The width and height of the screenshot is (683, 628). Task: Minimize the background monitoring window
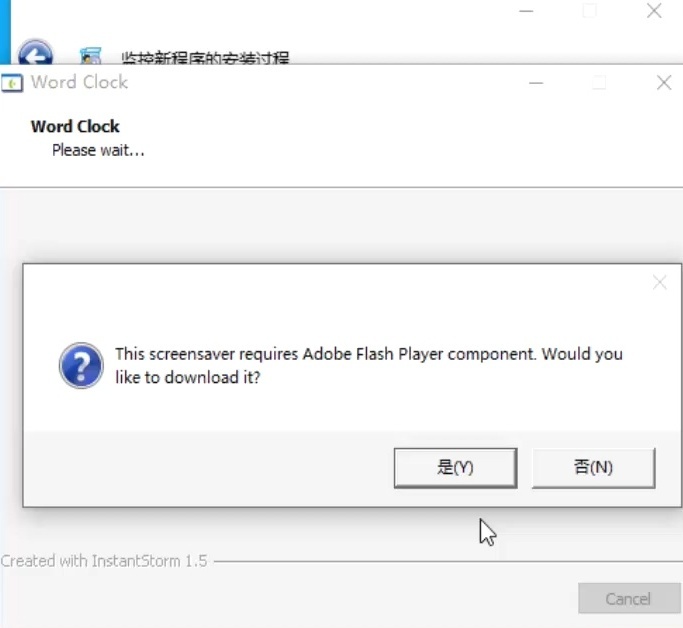click(526, 11)
